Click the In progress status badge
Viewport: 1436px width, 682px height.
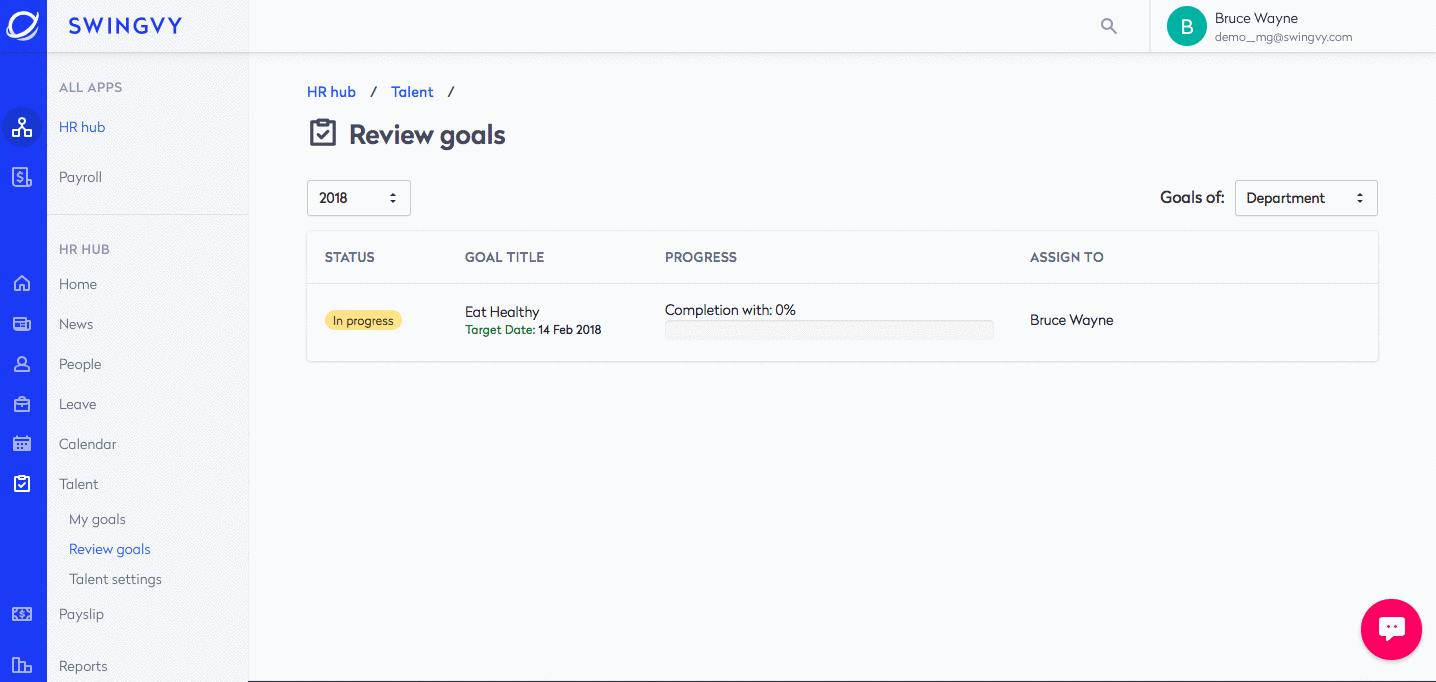363,320
